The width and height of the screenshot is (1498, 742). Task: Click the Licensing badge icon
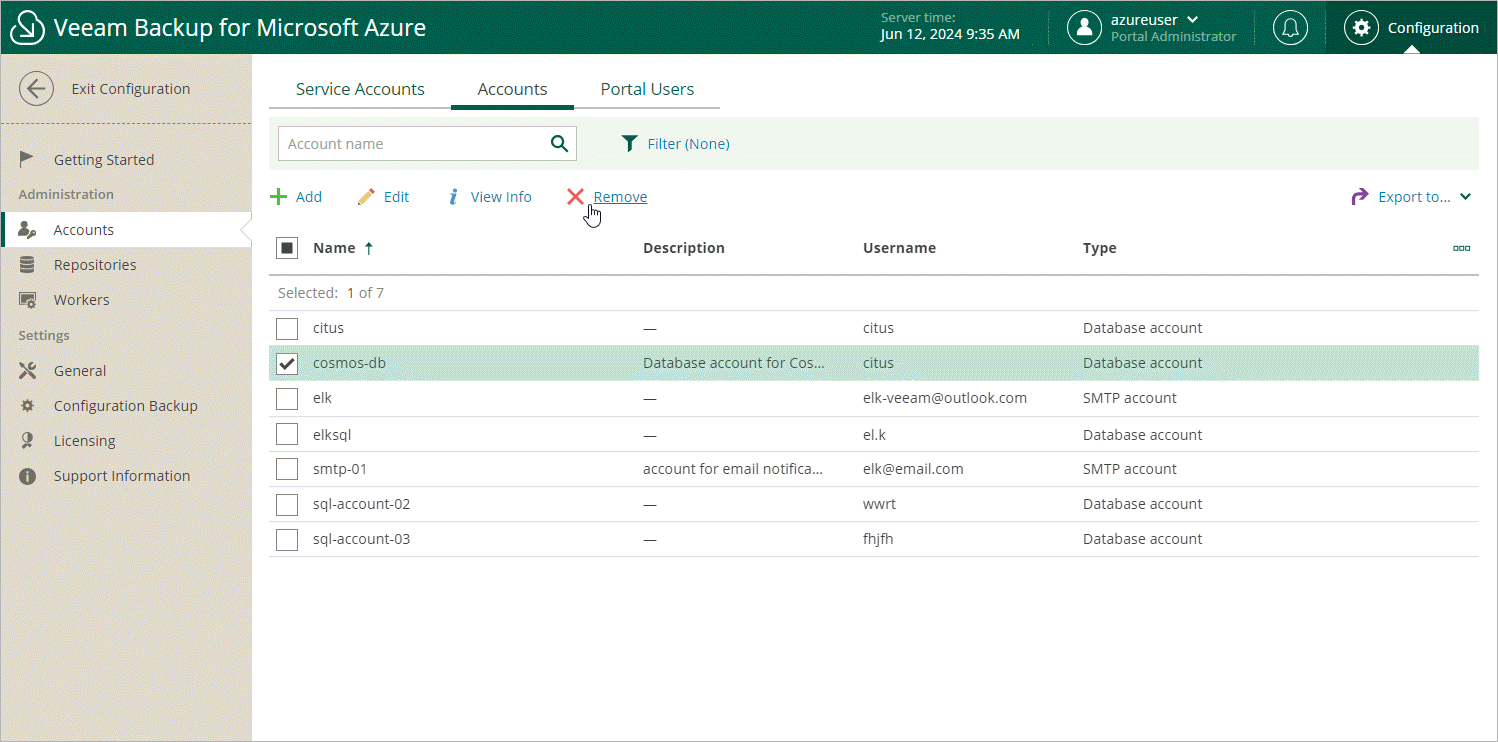click(x=27, y=441)
